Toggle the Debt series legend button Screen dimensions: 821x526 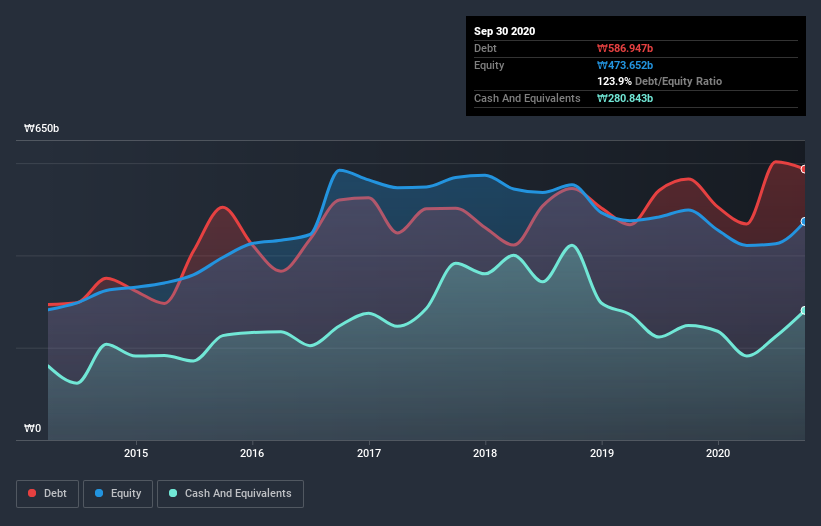[x=48, y=494]
